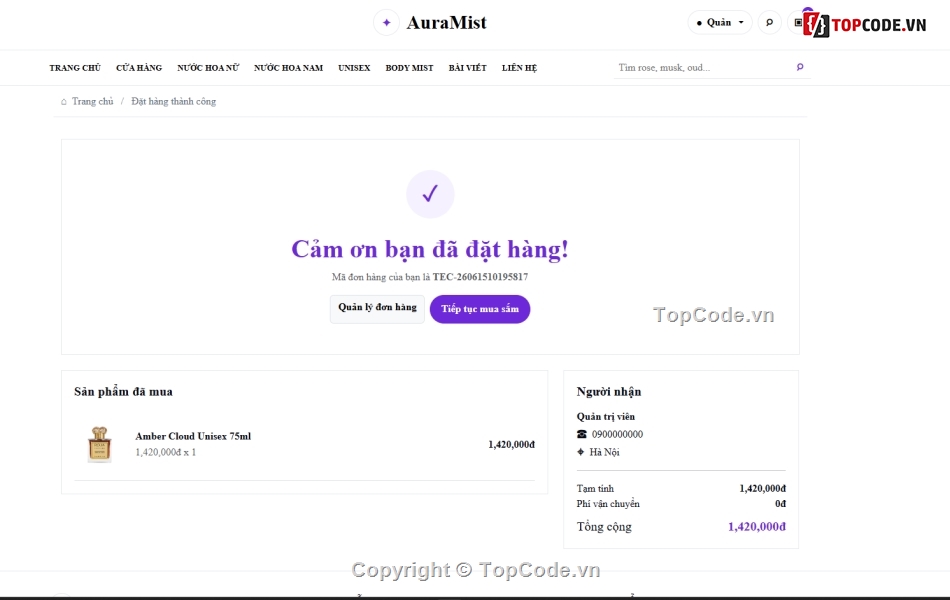Image resolution: width=950 pixels, height=600 pixels.
Task: Click the AuraMist sparkle logo icon
Action: (386, 22)
